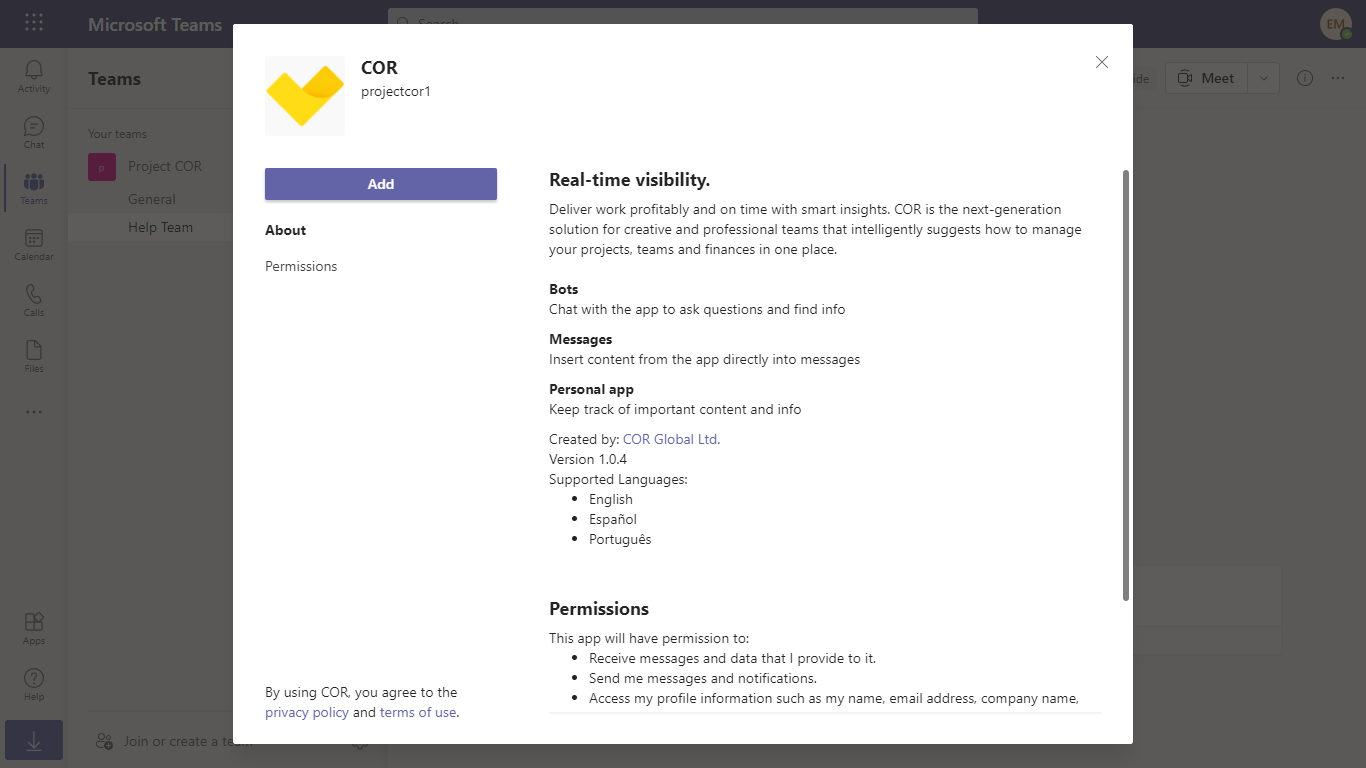The height and width of the screenshot is (768, 1366).
Task: Open the Apps icon in sidebar
Action: (34, 628)
